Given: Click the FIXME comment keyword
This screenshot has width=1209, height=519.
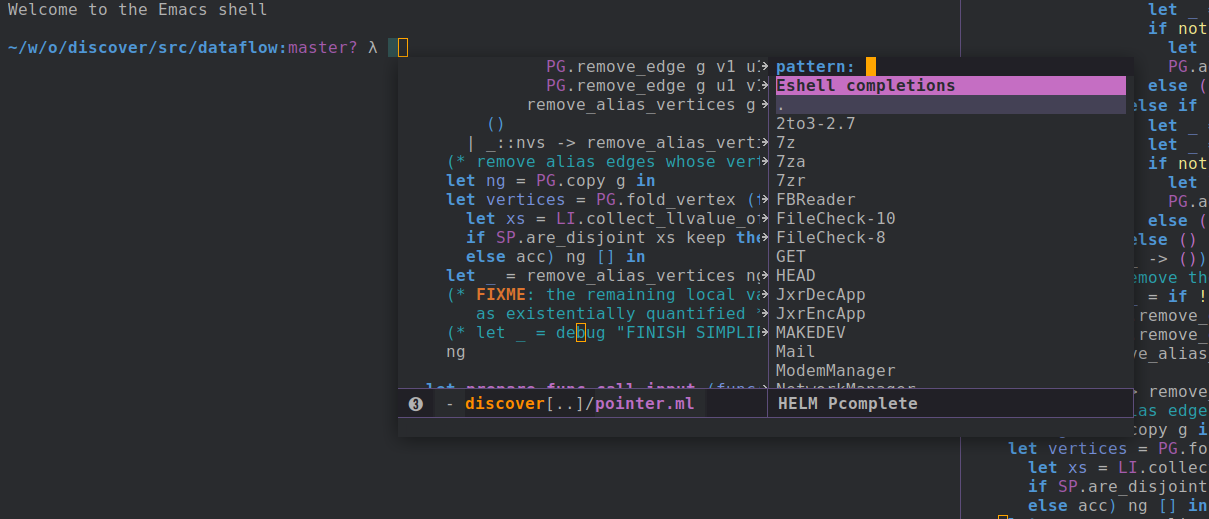Looking at the screenshot, I should click(501, 295).
